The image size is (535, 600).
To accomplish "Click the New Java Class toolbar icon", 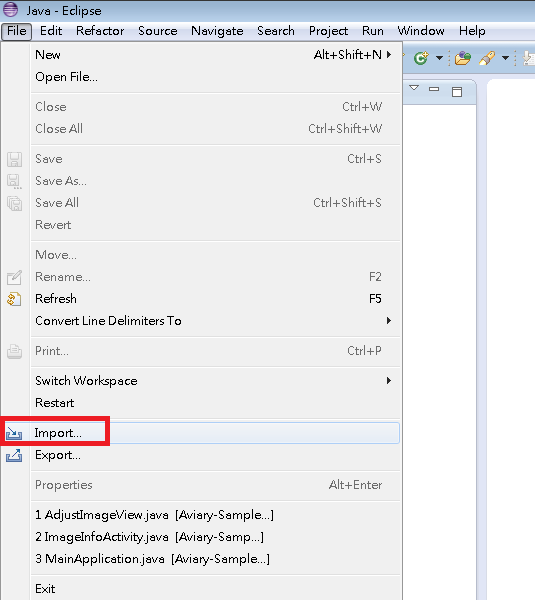I will 421,58.
